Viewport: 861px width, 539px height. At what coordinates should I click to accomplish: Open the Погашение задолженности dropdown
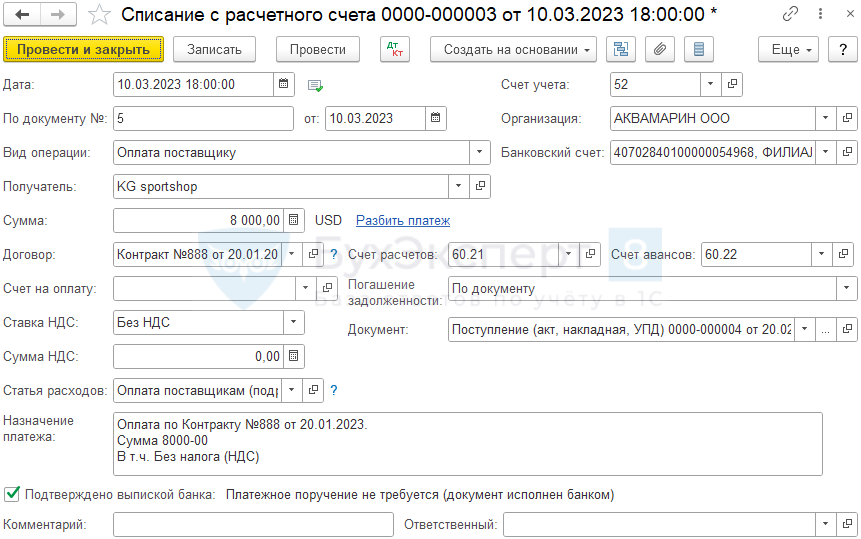pos(846,289)
